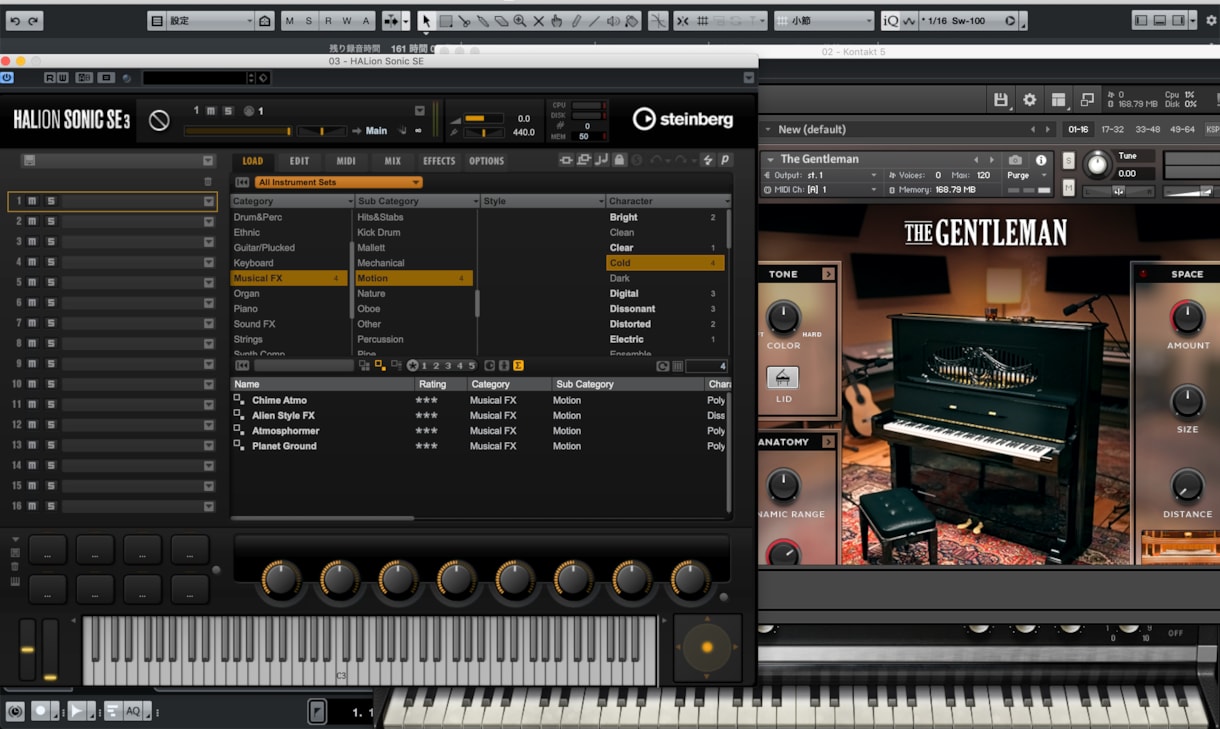1220x729 pixels.
Task: Open Kontakt save files menu
Action: (x=1001, y=99)
